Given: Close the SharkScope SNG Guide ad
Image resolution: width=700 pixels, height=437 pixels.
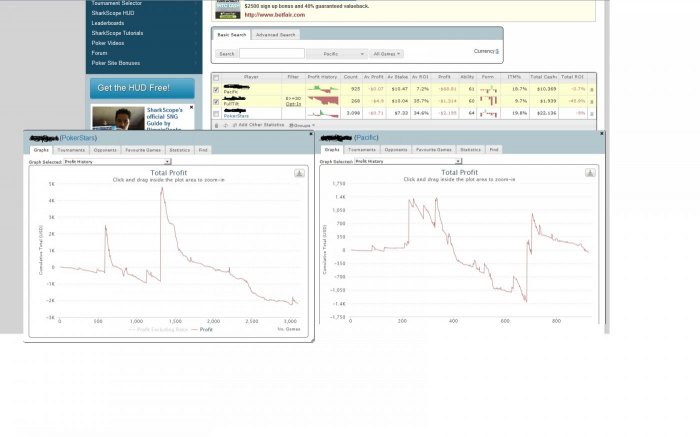Looking at the screenshot, I should coord(192,108).
